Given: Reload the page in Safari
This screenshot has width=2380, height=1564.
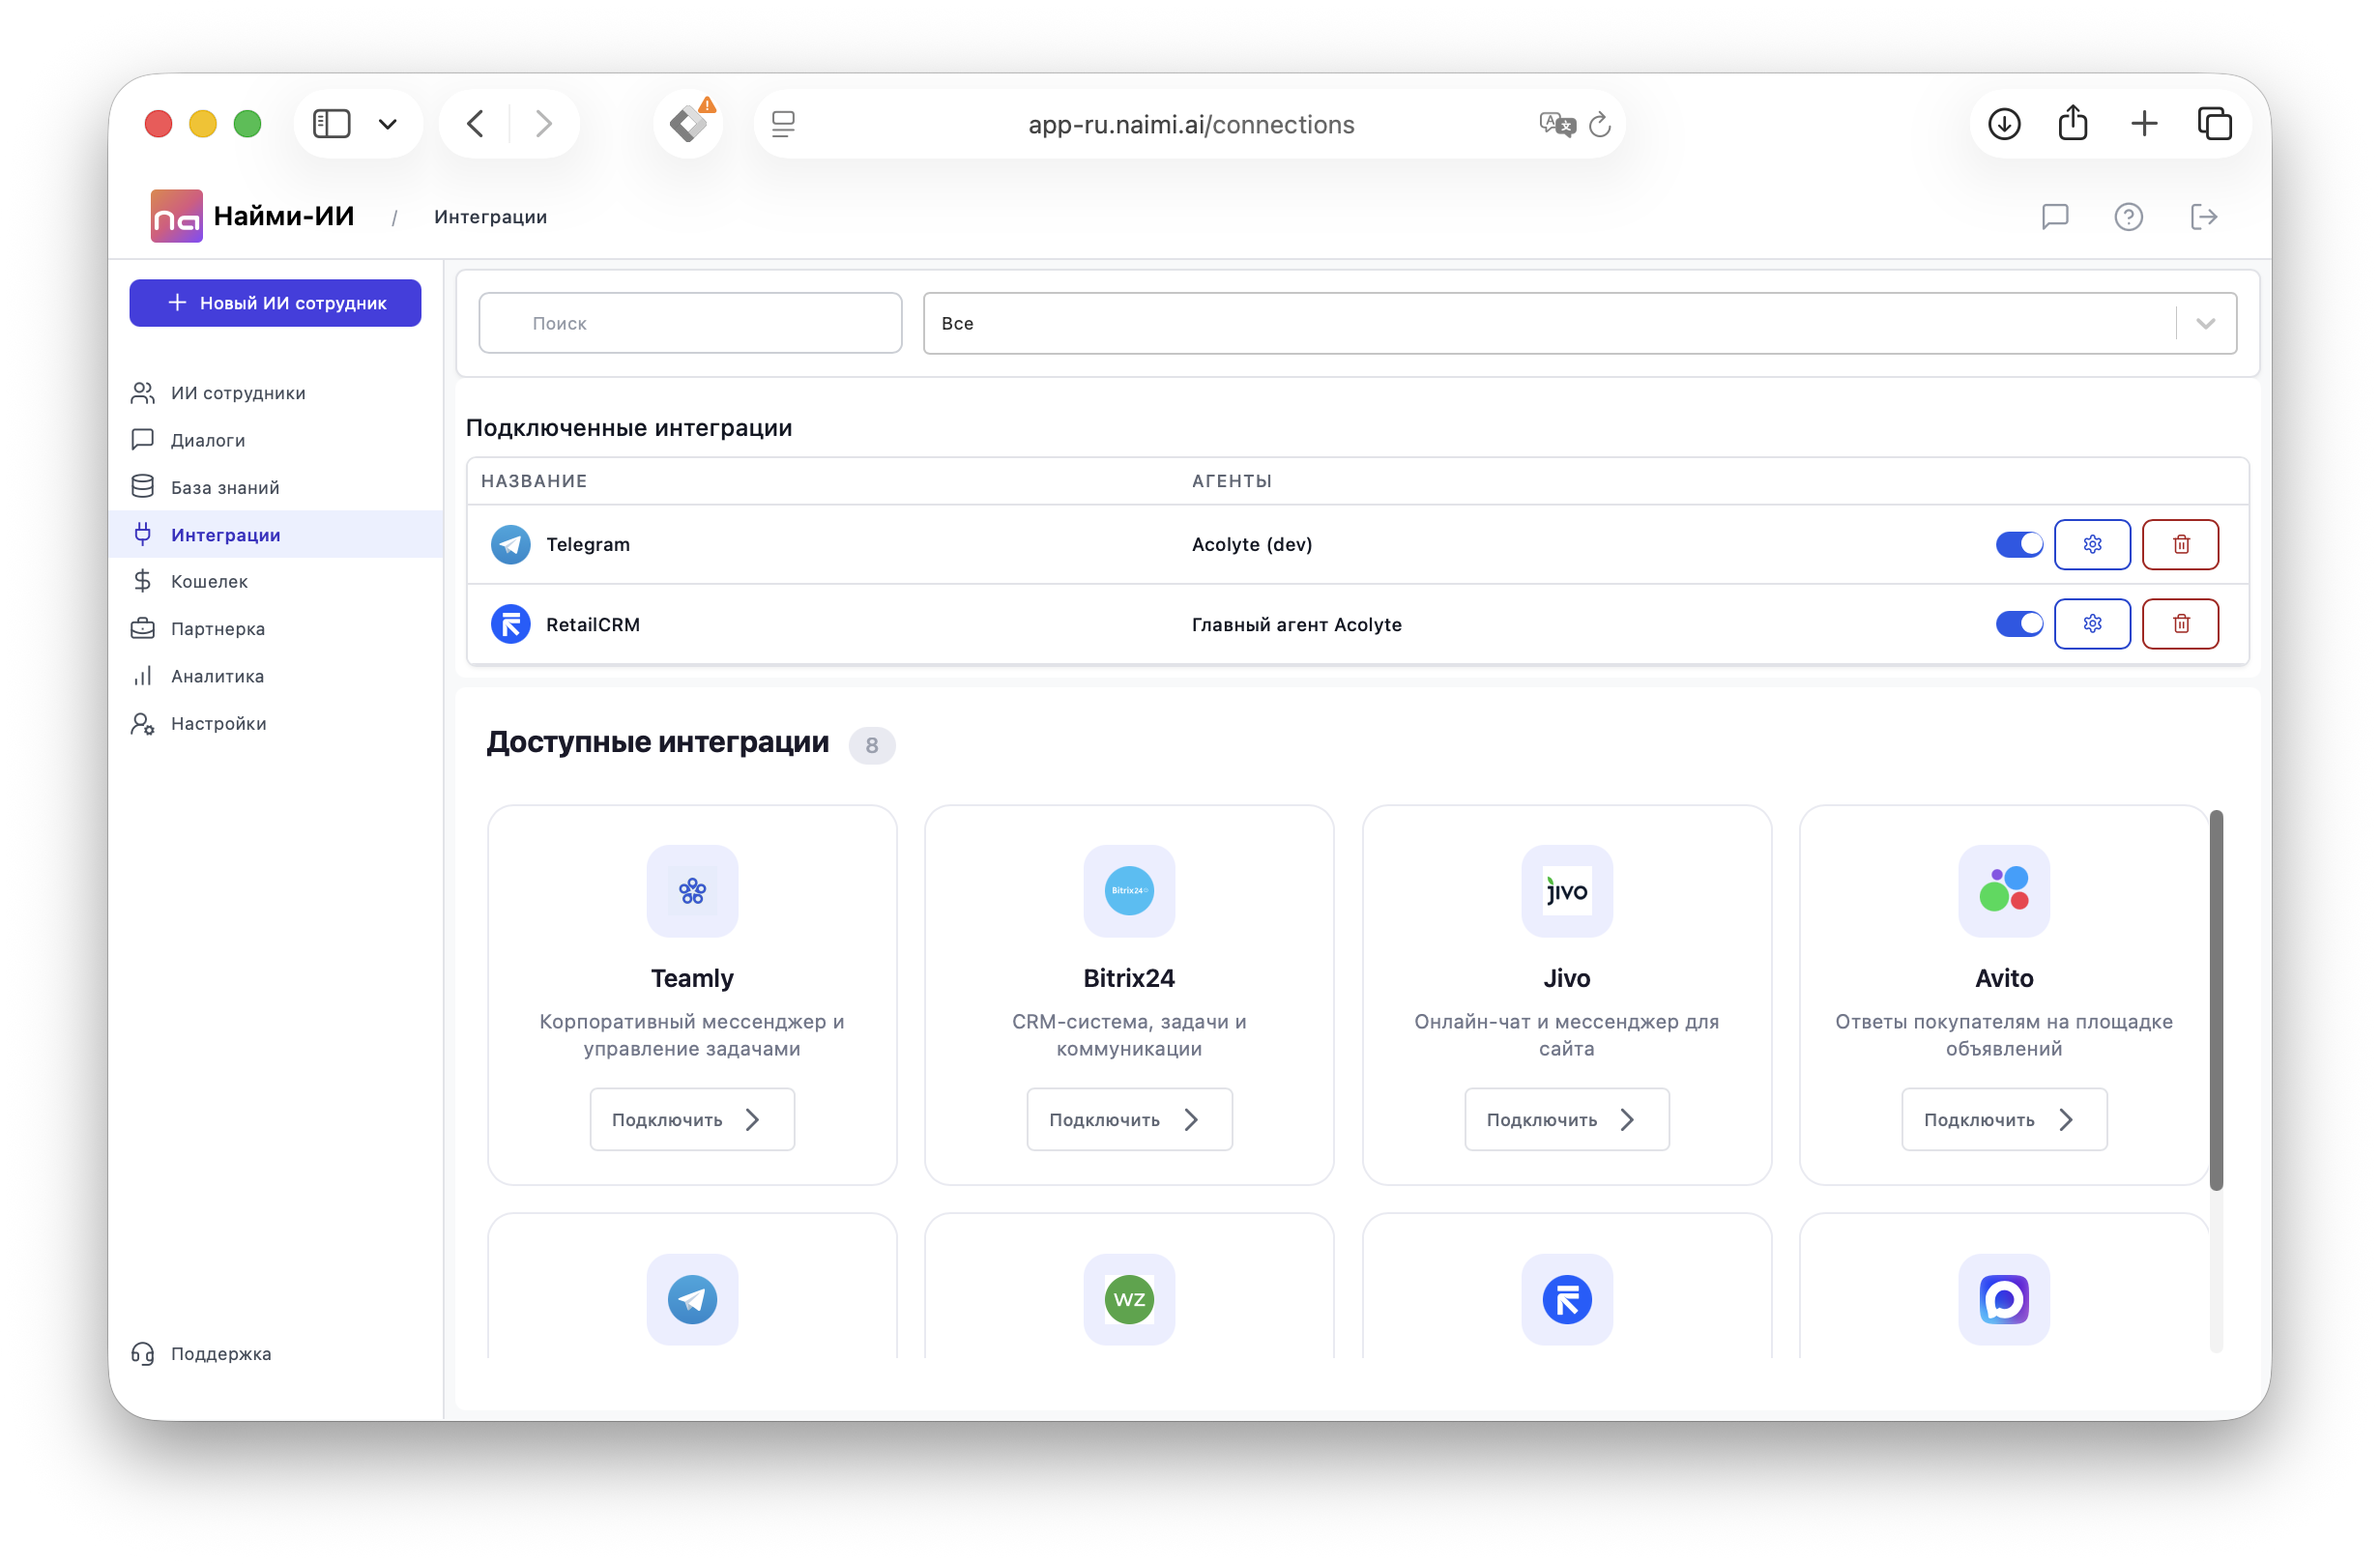Looking at the screenshot, I should [1599, 124].
